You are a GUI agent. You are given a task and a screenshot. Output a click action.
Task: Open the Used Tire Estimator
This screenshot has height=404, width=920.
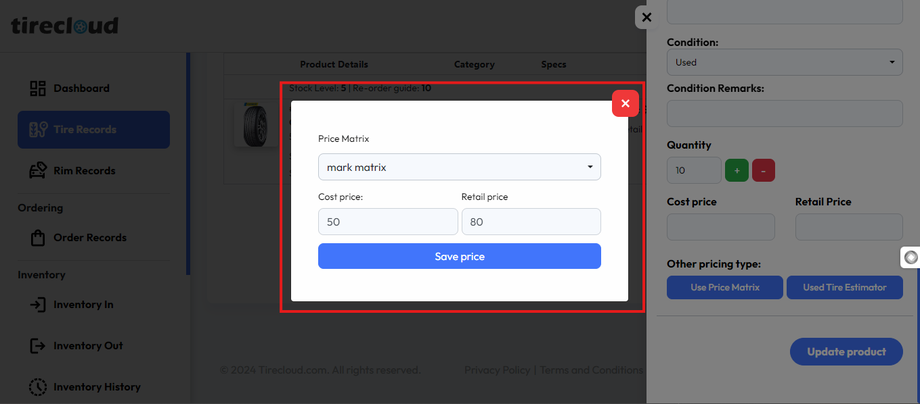point(844,288)
